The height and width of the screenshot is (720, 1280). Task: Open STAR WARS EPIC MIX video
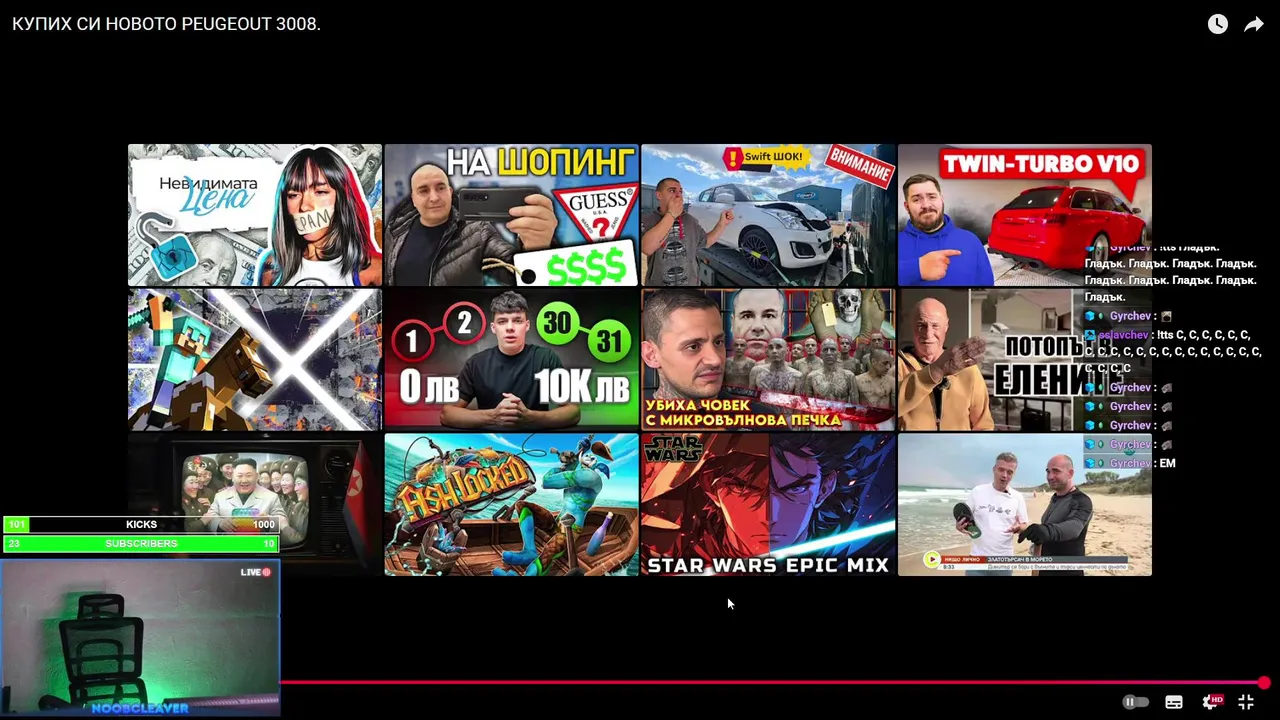(x=768, y=504)
